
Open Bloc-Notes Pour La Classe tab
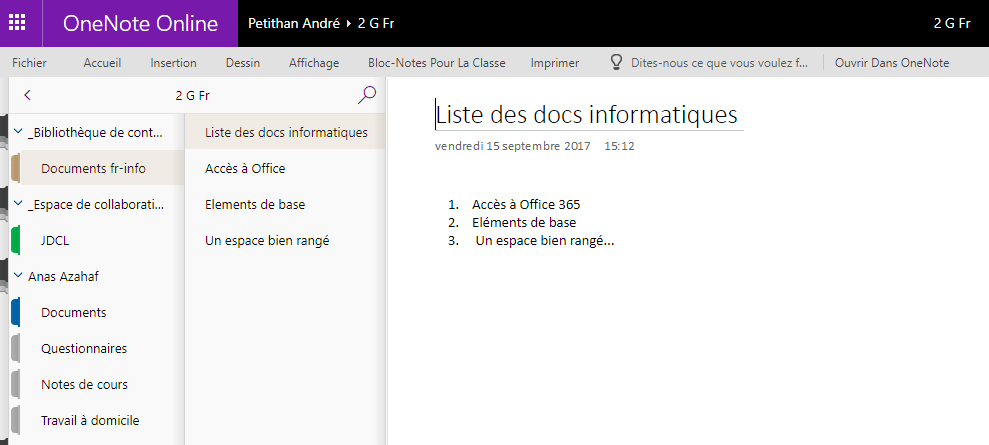pos(436,63)
